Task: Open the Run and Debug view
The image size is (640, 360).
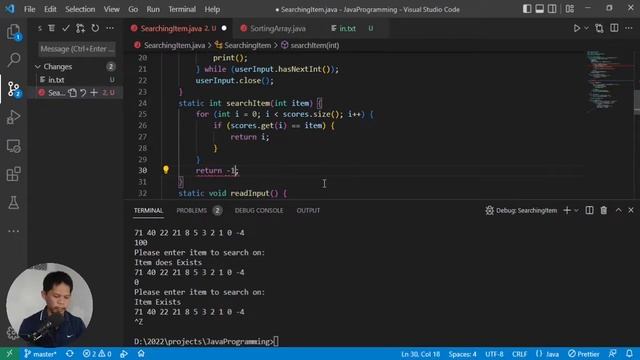Action: point(13,117)
